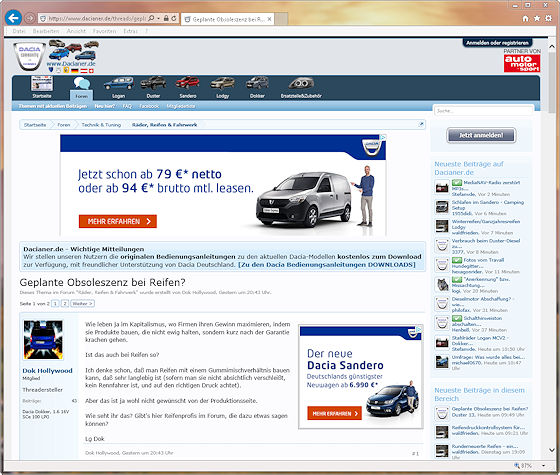Open the Sandero red car icon section

point(188,87)
